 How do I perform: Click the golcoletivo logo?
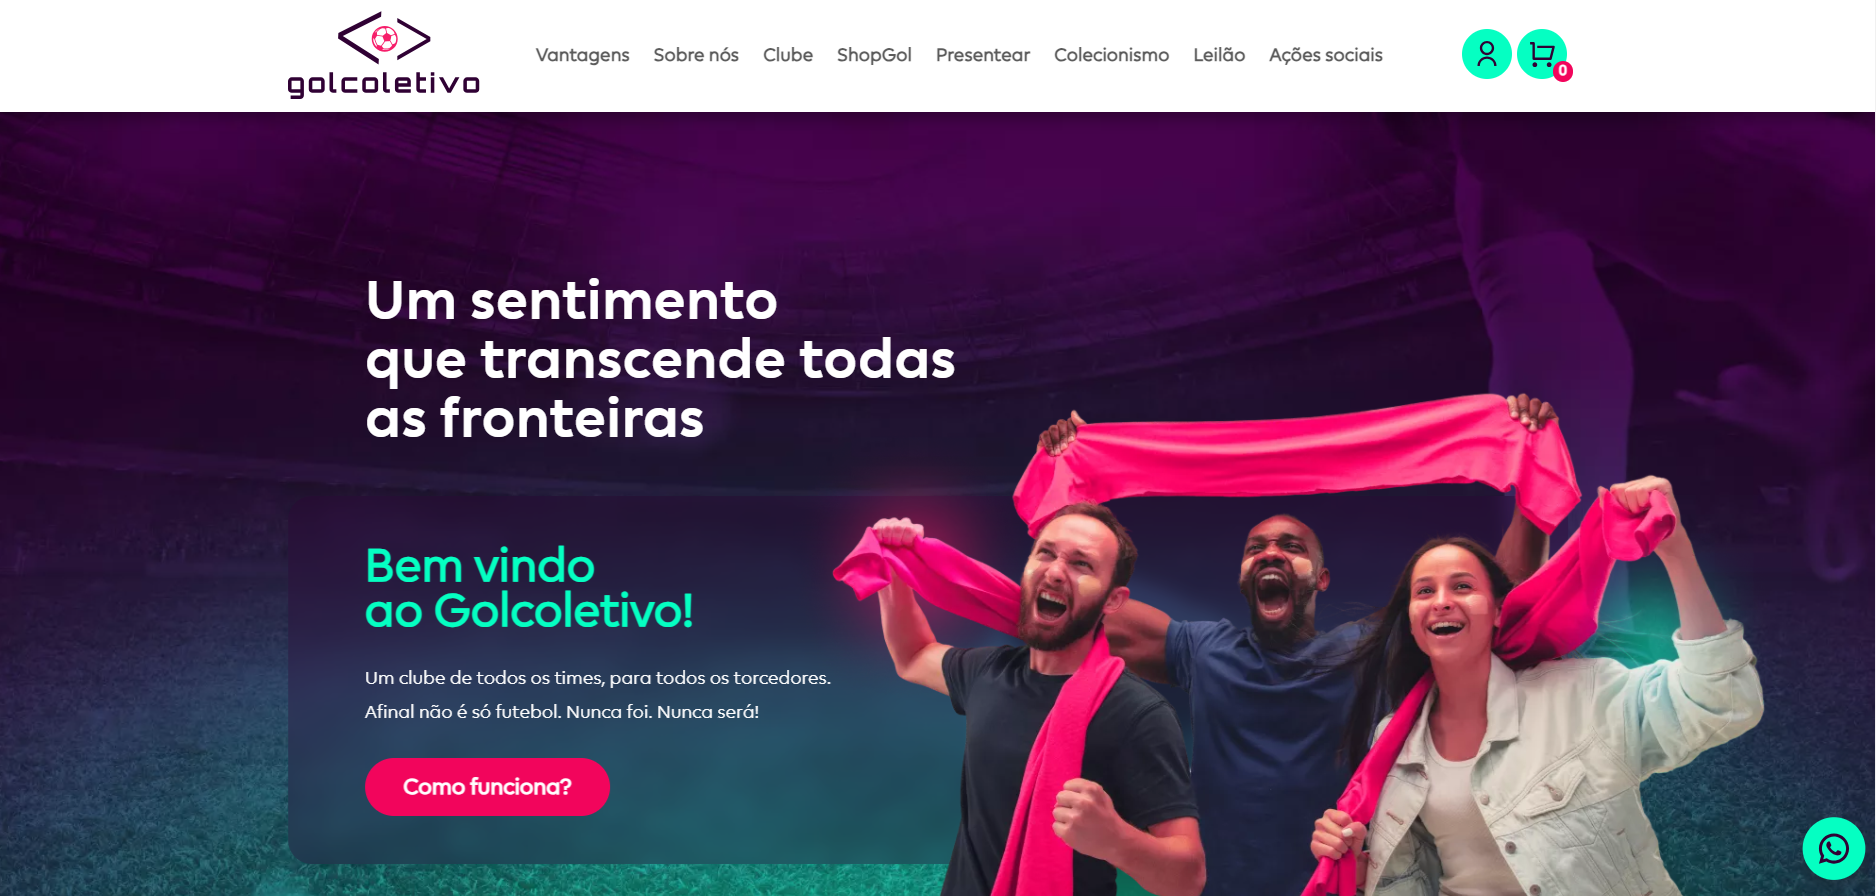384,55
